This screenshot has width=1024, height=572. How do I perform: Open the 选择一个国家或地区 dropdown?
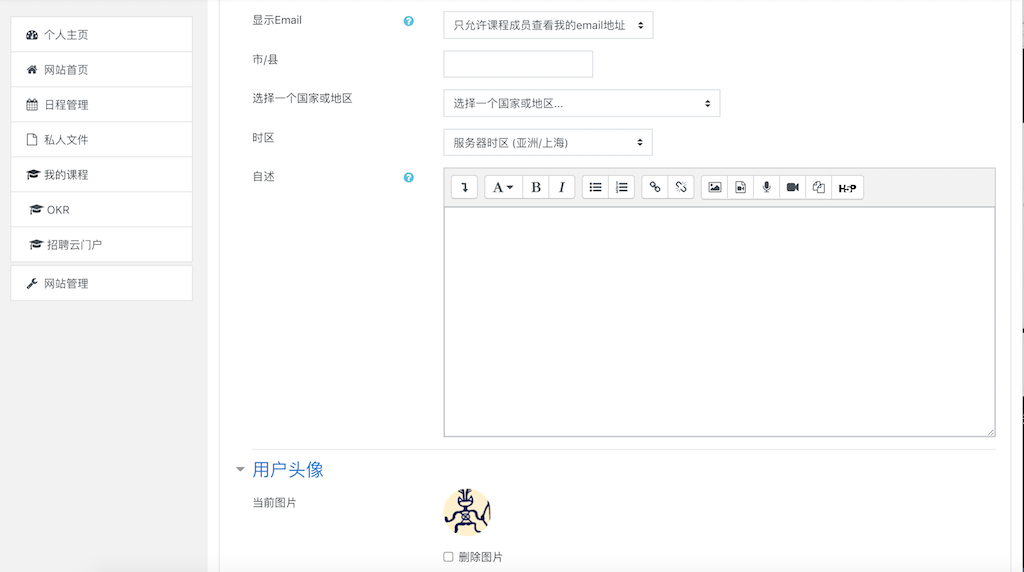581,103
